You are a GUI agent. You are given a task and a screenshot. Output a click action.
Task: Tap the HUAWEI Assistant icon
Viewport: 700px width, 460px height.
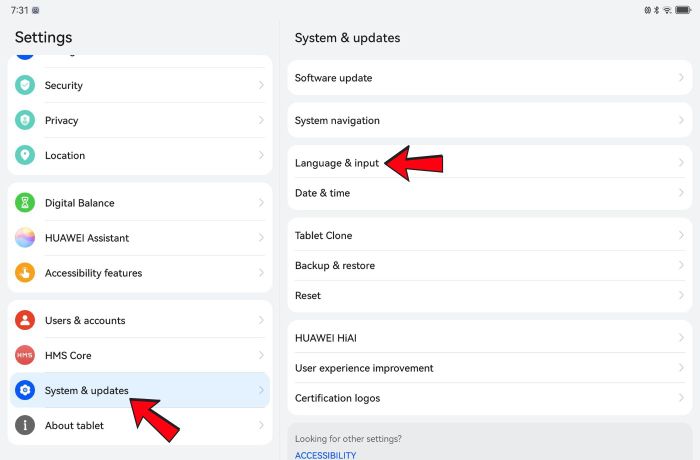click(x=25, y=238)
